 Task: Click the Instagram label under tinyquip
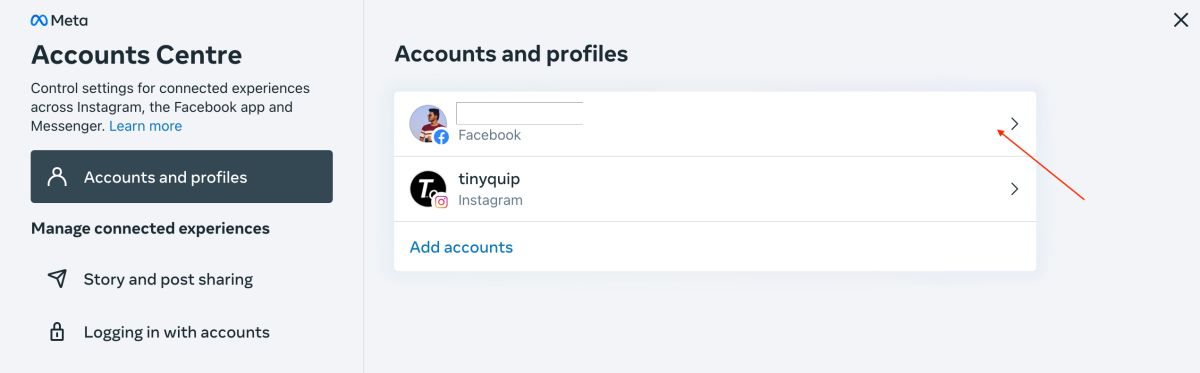pos(490,200)
